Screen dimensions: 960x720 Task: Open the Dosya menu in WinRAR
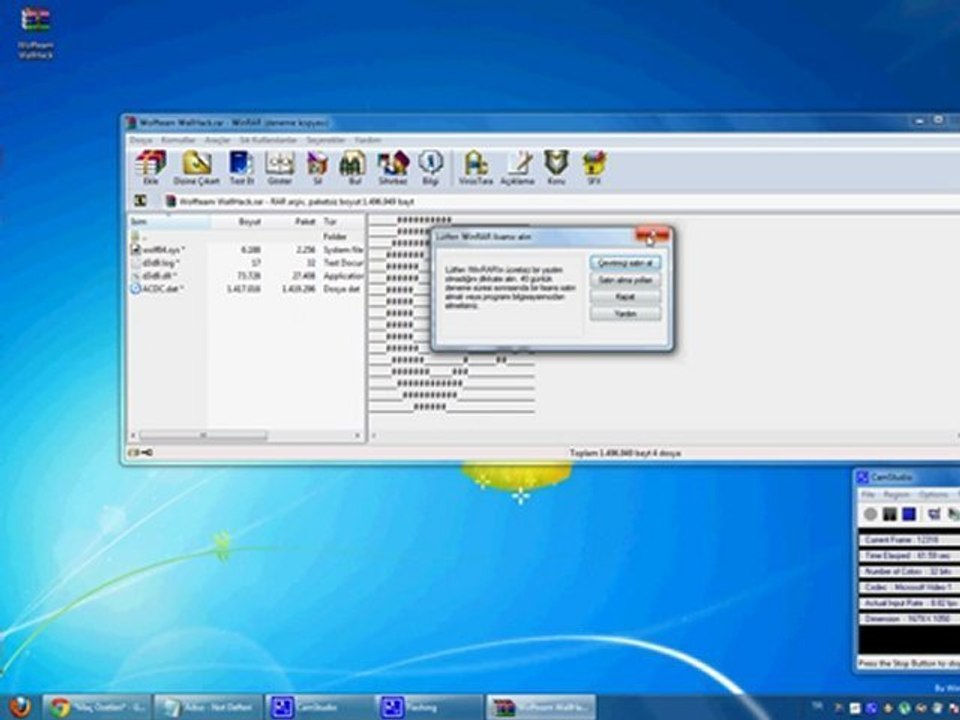[x=141, y=140]
